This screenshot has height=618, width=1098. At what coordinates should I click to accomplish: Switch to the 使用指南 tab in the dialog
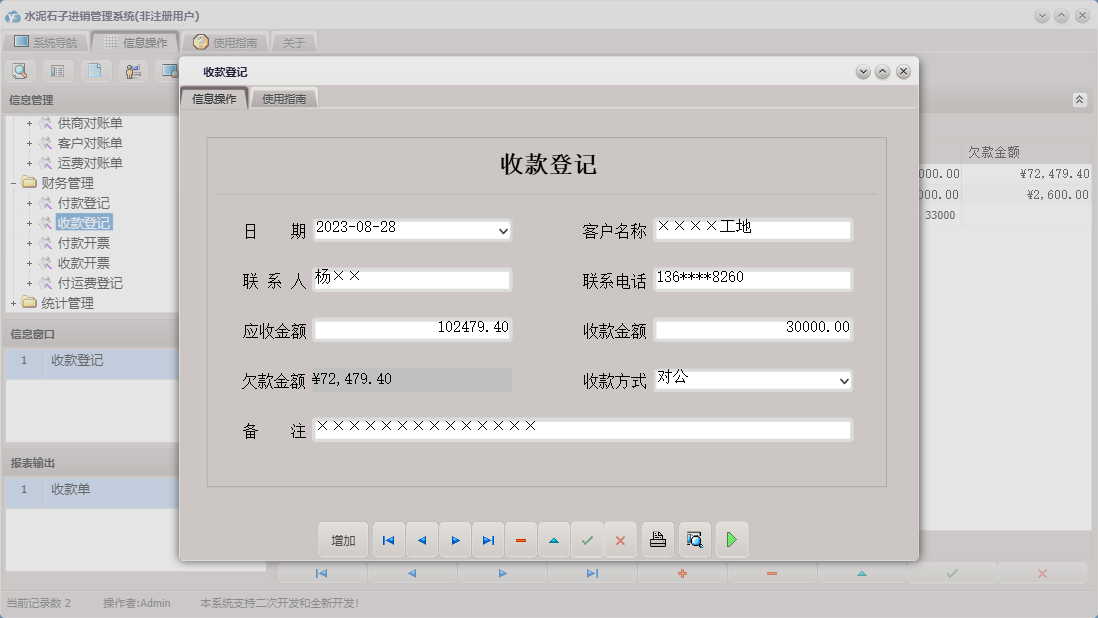283,99
